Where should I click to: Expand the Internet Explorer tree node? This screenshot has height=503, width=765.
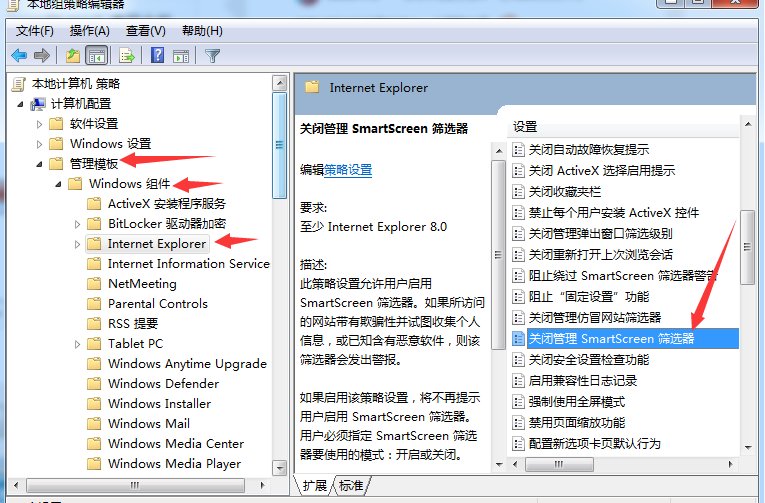pos(77,244)
